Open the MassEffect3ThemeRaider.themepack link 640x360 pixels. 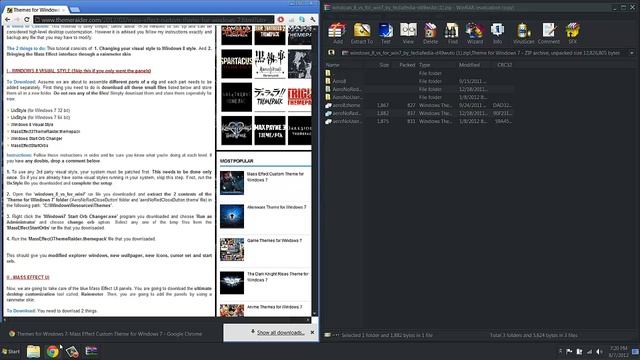click(x=45, y=131)
